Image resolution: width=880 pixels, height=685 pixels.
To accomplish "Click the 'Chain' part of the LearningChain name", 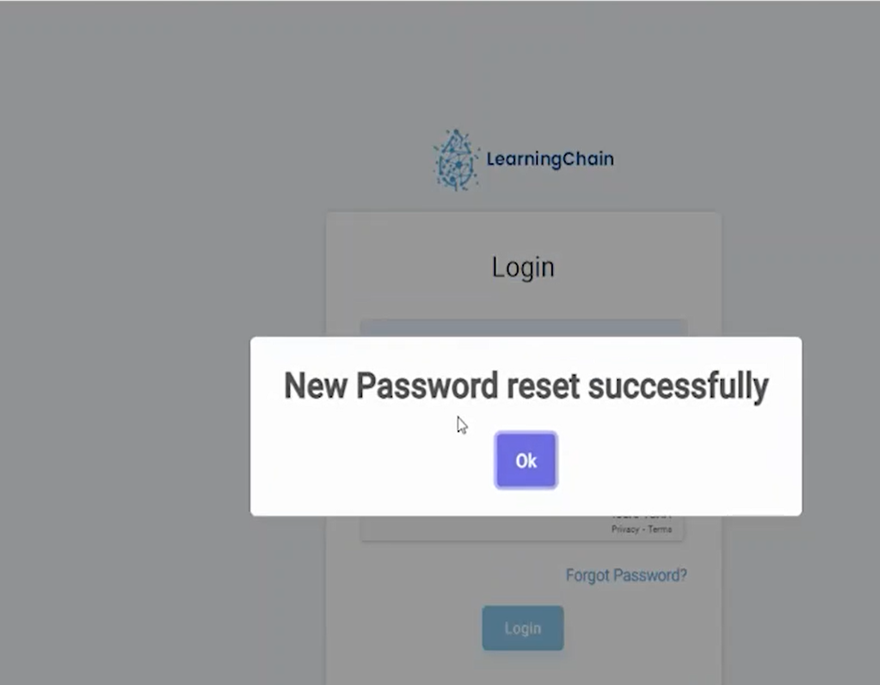I will [x=588, y=159].
